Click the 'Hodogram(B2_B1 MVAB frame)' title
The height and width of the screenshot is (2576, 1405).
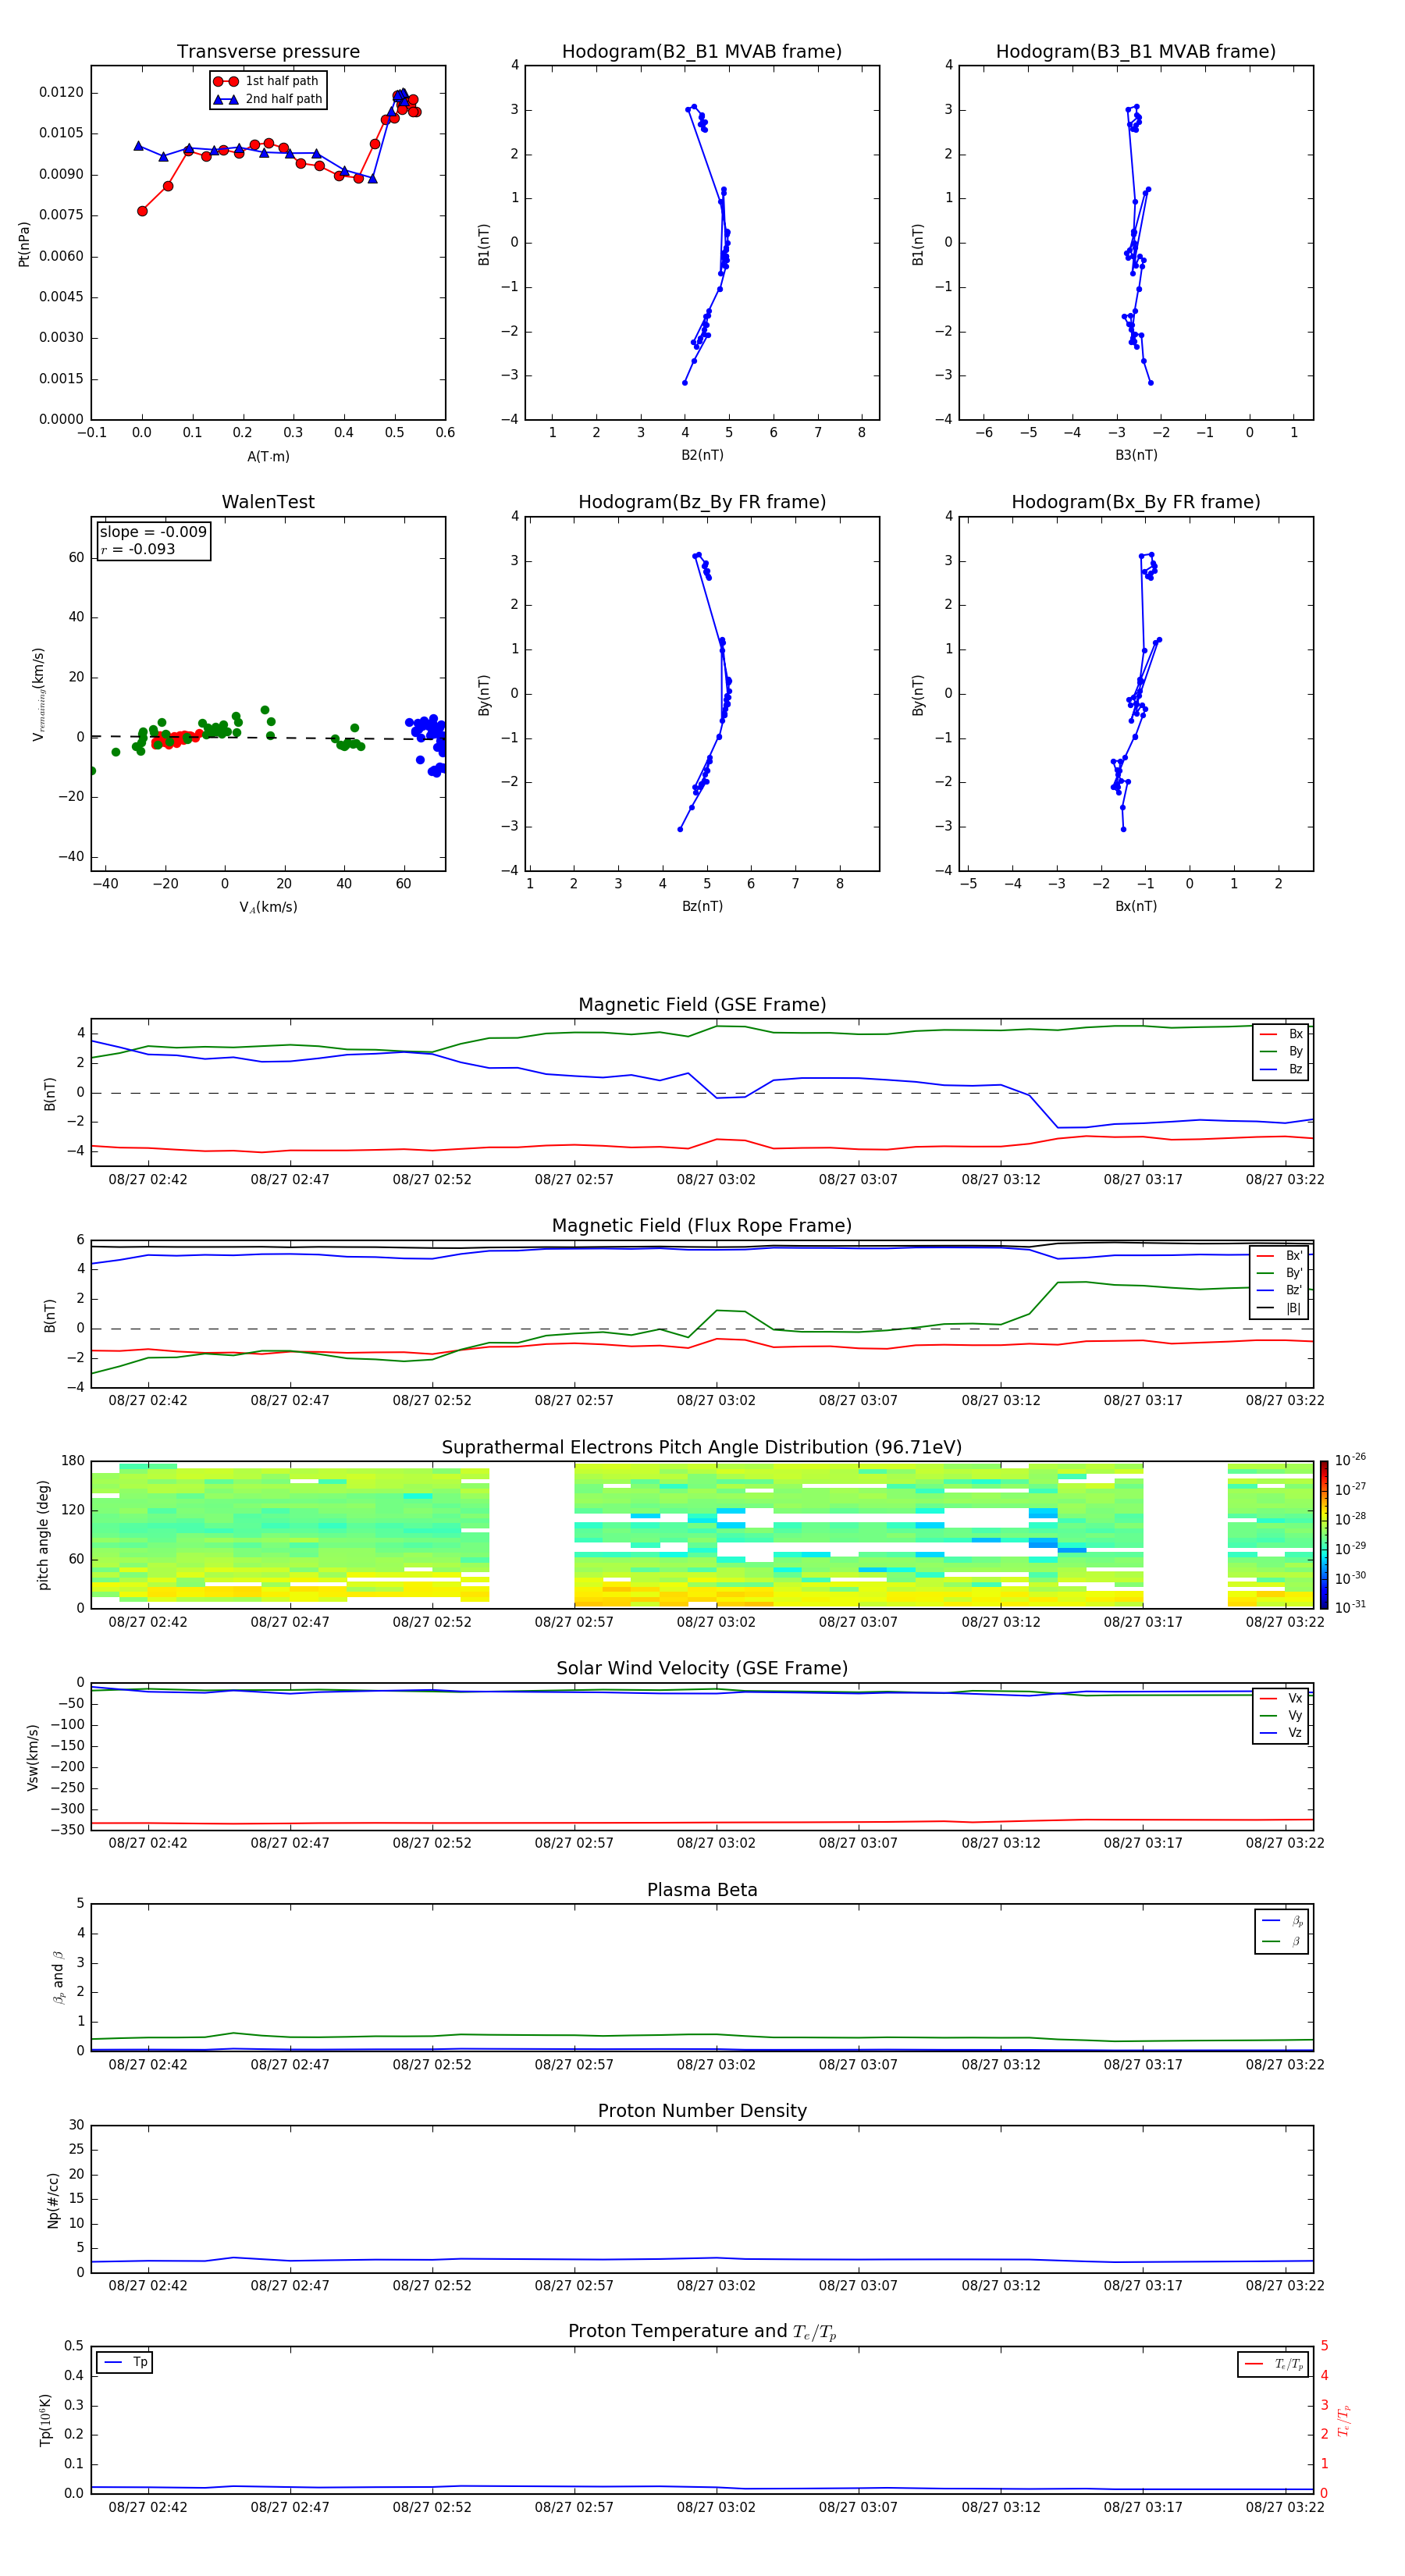click(x=702, y=52)
